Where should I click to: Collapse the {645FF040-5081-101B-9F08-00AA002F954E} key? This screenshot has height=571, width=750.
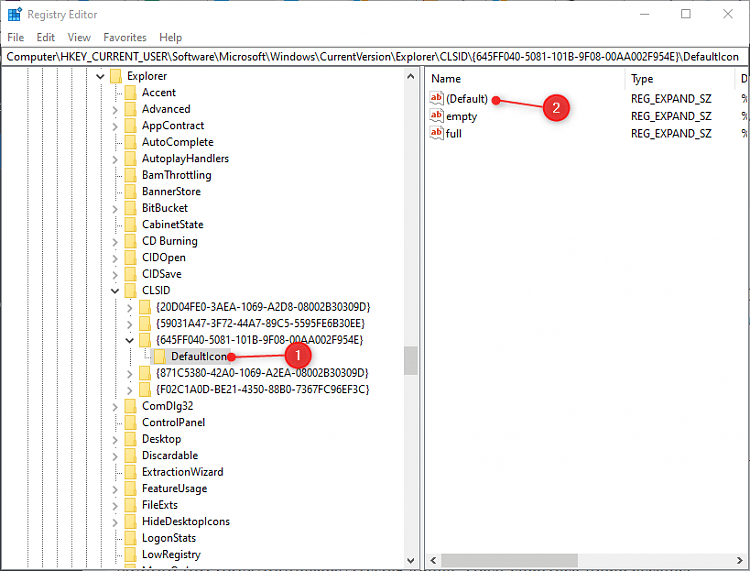[130, 340]
